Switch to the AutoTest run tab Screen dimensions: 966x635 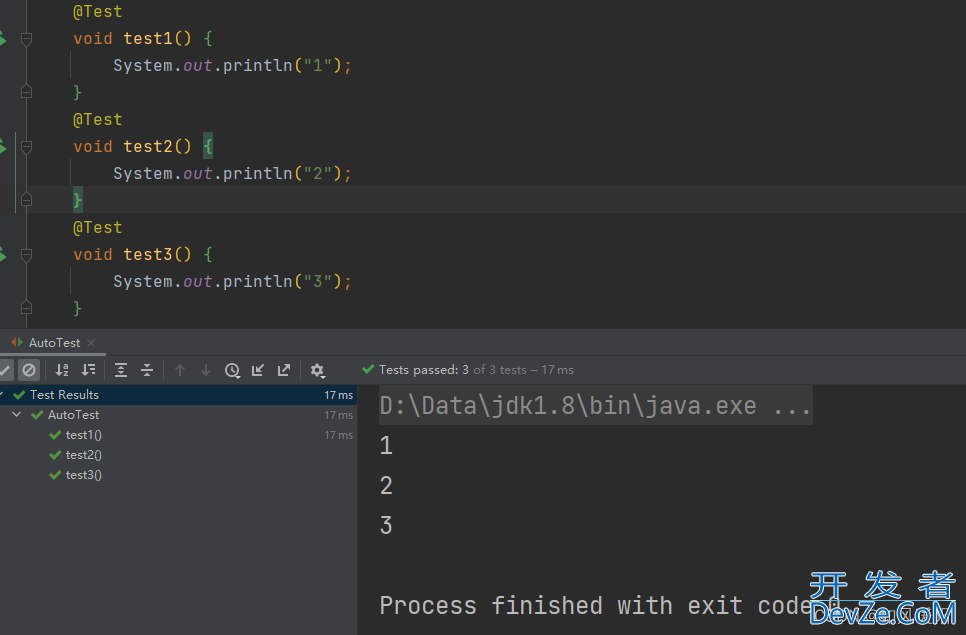54,342
